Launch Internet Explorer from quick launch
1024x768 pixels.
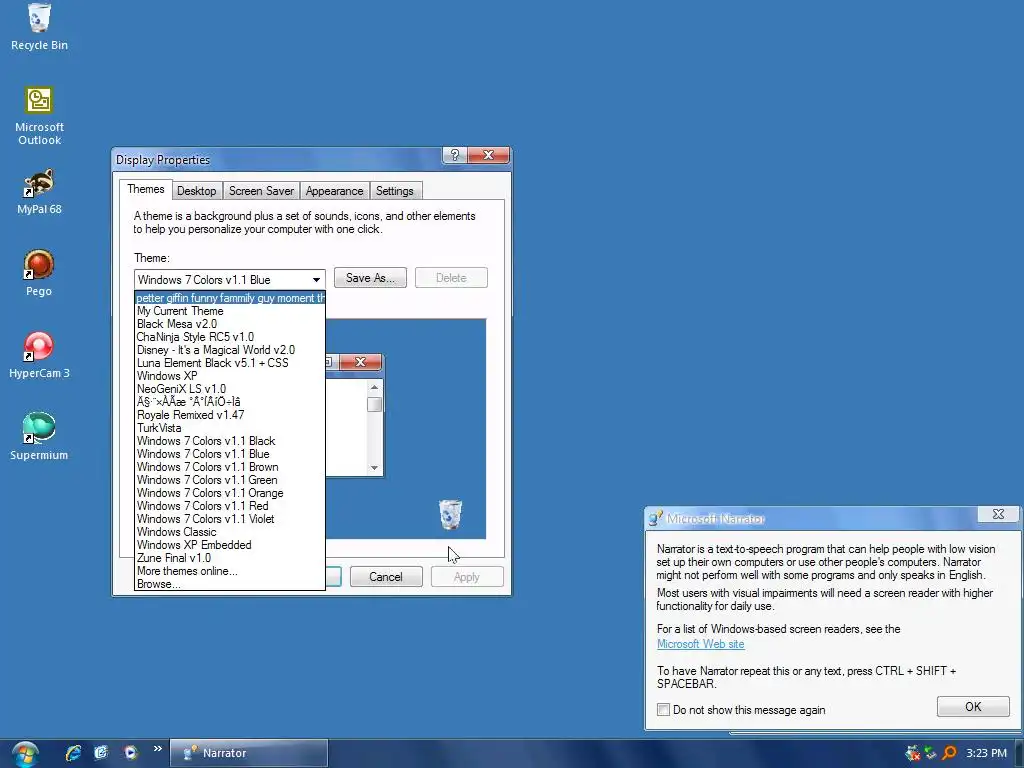tap(73, 753)
